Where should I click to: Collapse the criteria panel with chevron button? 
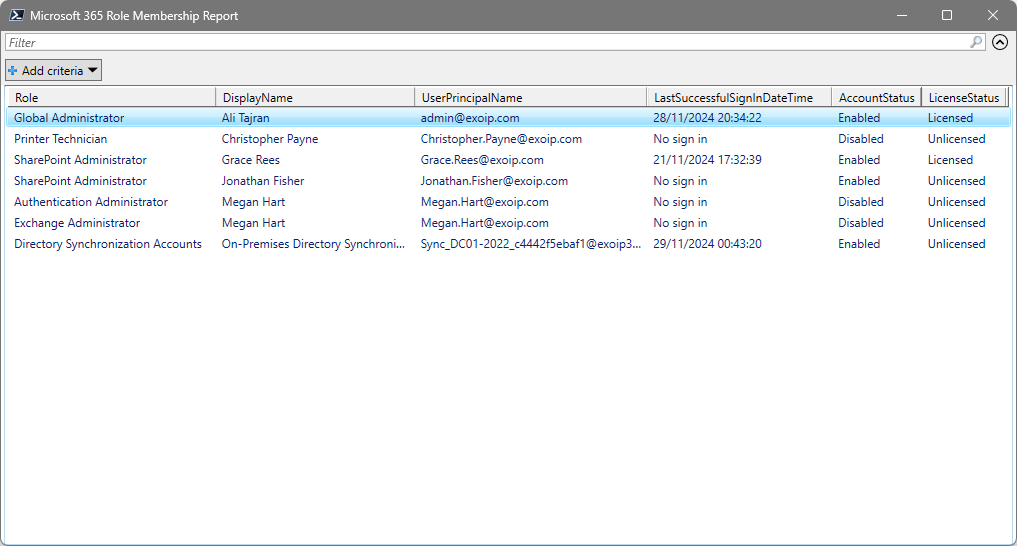coord(999,42)
